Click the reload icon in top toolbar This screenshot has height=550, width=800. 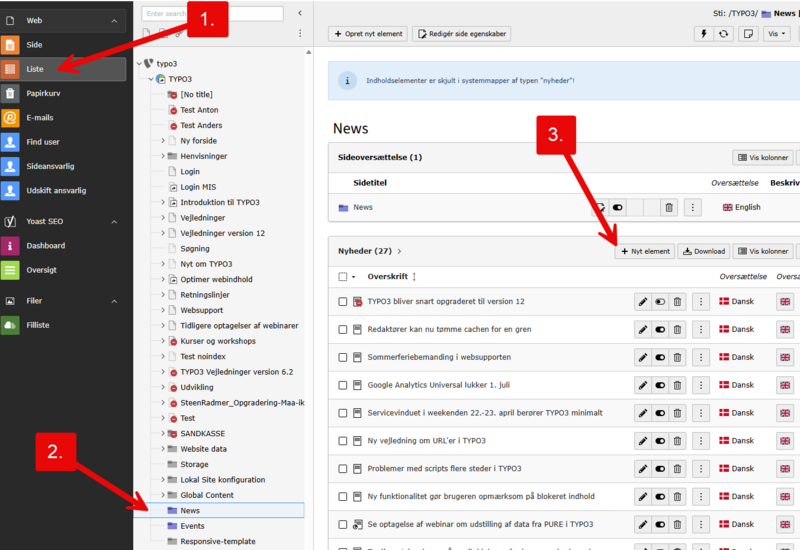point(724,34)
